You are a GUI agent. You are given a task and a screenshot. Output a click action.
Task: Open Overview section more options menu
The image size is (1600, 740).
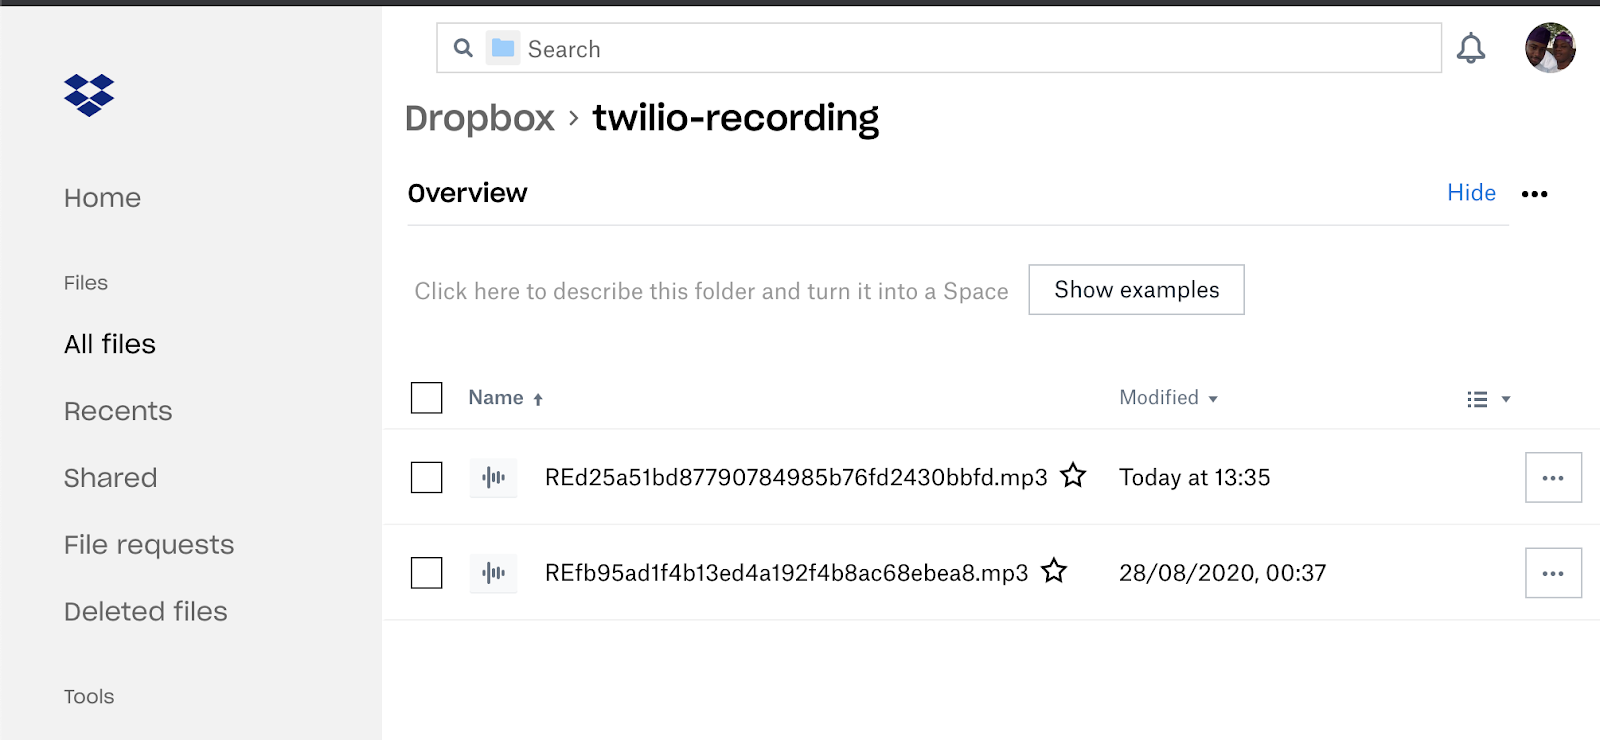[1534, 194]
